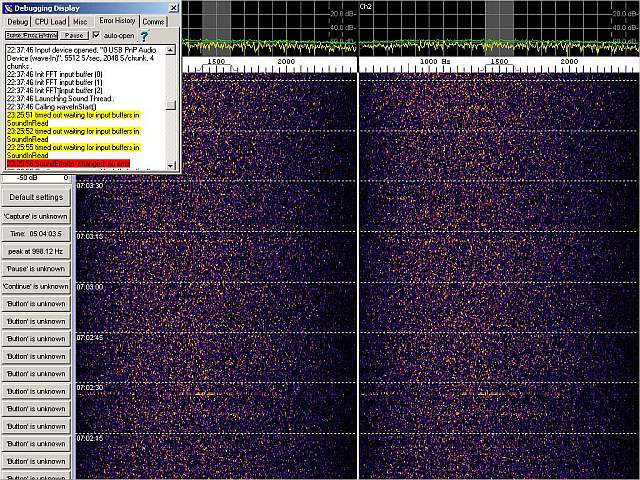Open the CPU Load tab
The height and width of the screenshot is (480, 640).
(x=49, y=21)
